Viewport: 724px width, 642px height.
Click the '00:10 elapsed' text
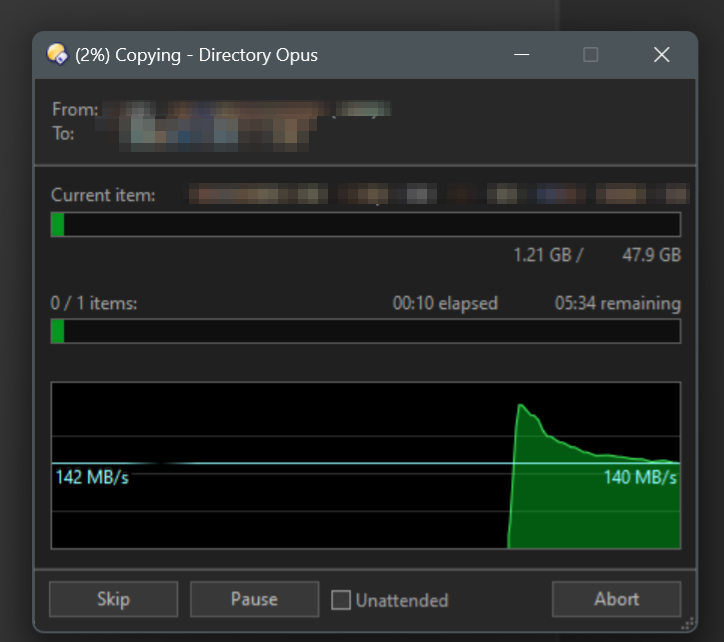point(445,303)
